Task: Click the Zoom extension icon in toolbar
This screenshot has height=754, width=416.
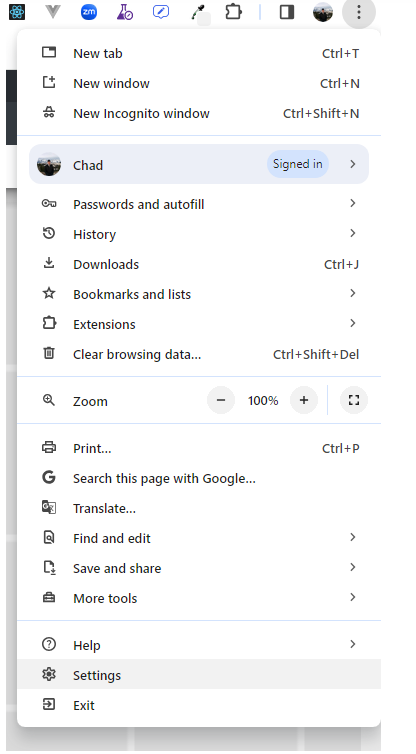Action: click(x=89, y=12)
